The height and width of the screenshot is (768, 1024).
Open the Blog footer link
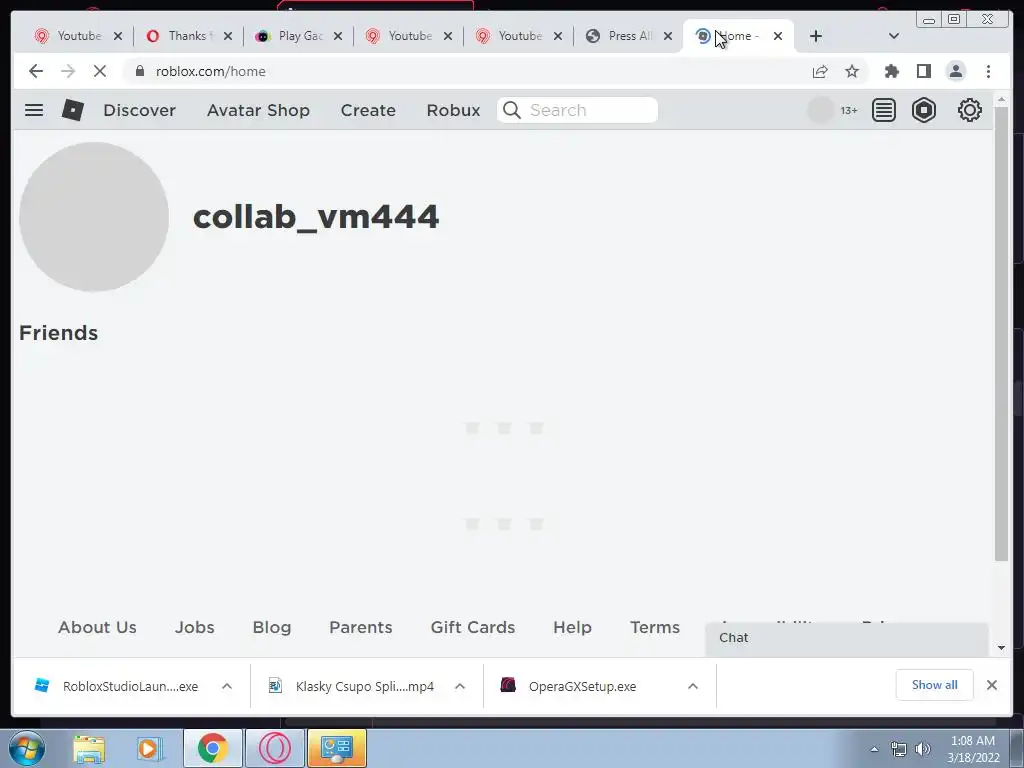click(x=272, y=628)
